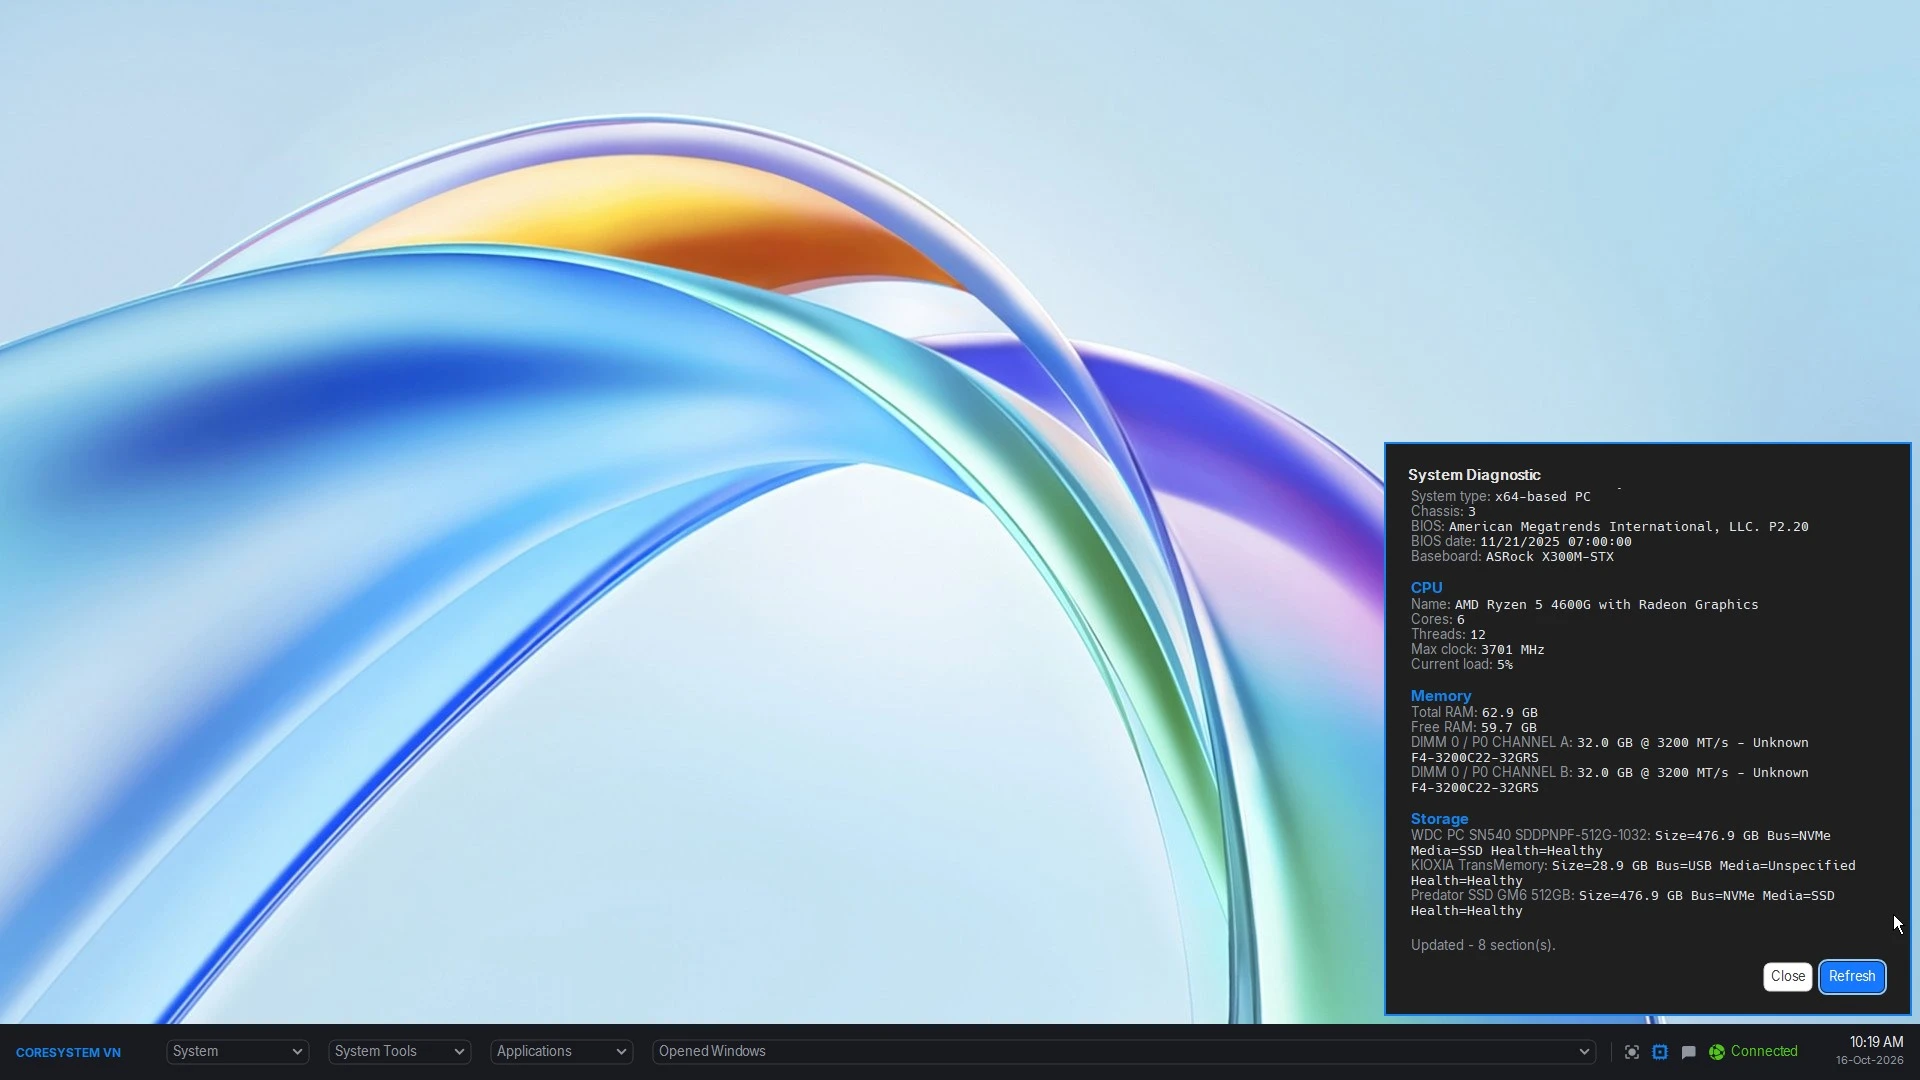Screen dimensions: 1920x1080
Task: Click the Storage section heading
Action: [1439, 819]
